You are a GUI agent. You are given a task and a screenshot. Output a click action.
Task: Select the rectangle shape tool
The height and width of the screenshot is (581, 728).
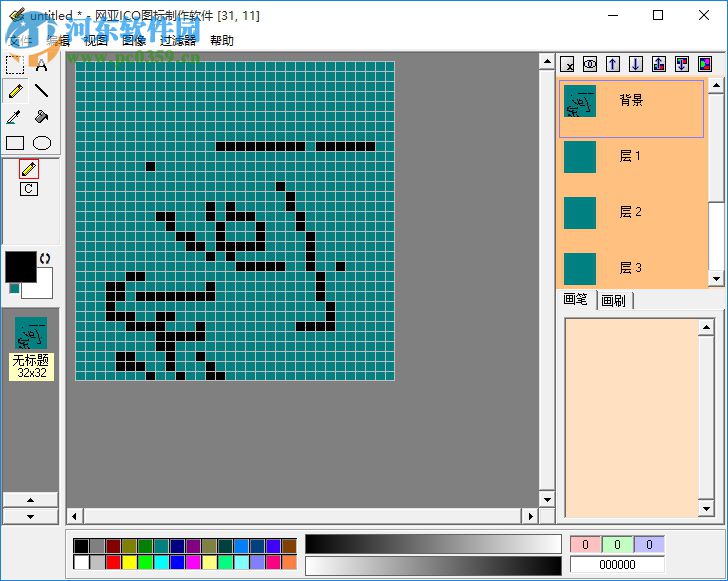[15, 143]
